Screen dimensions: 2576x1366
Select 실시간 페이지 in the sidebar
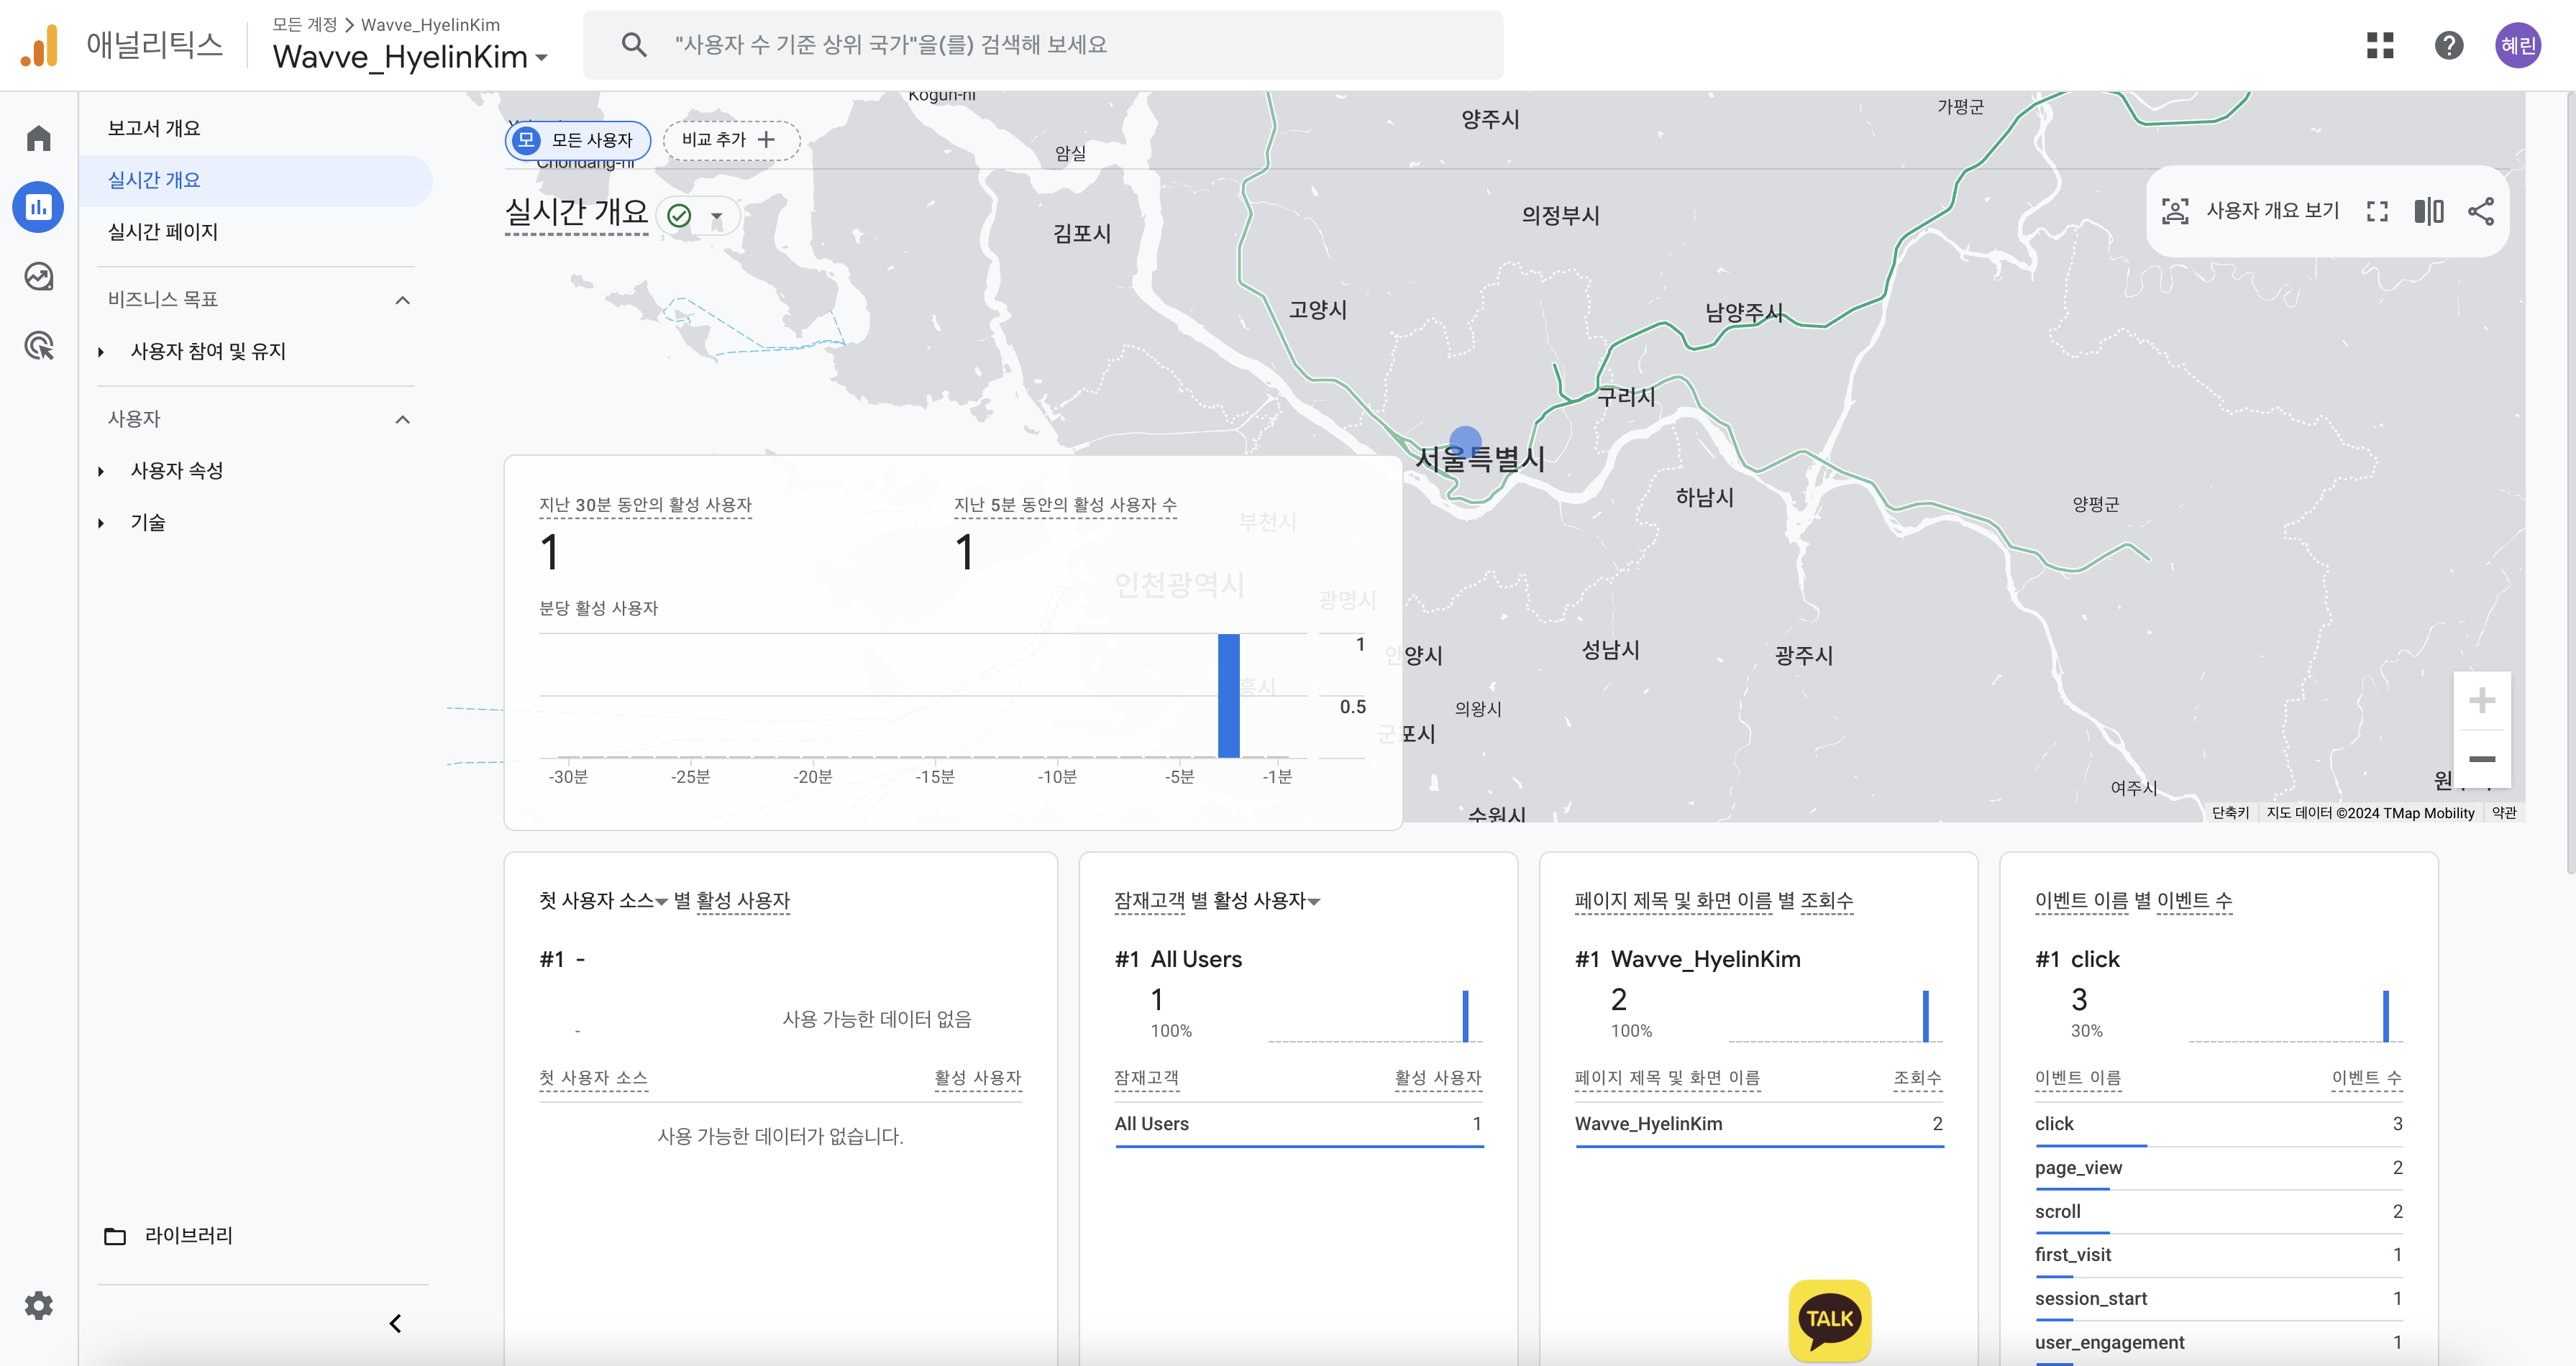pos(163,232)
